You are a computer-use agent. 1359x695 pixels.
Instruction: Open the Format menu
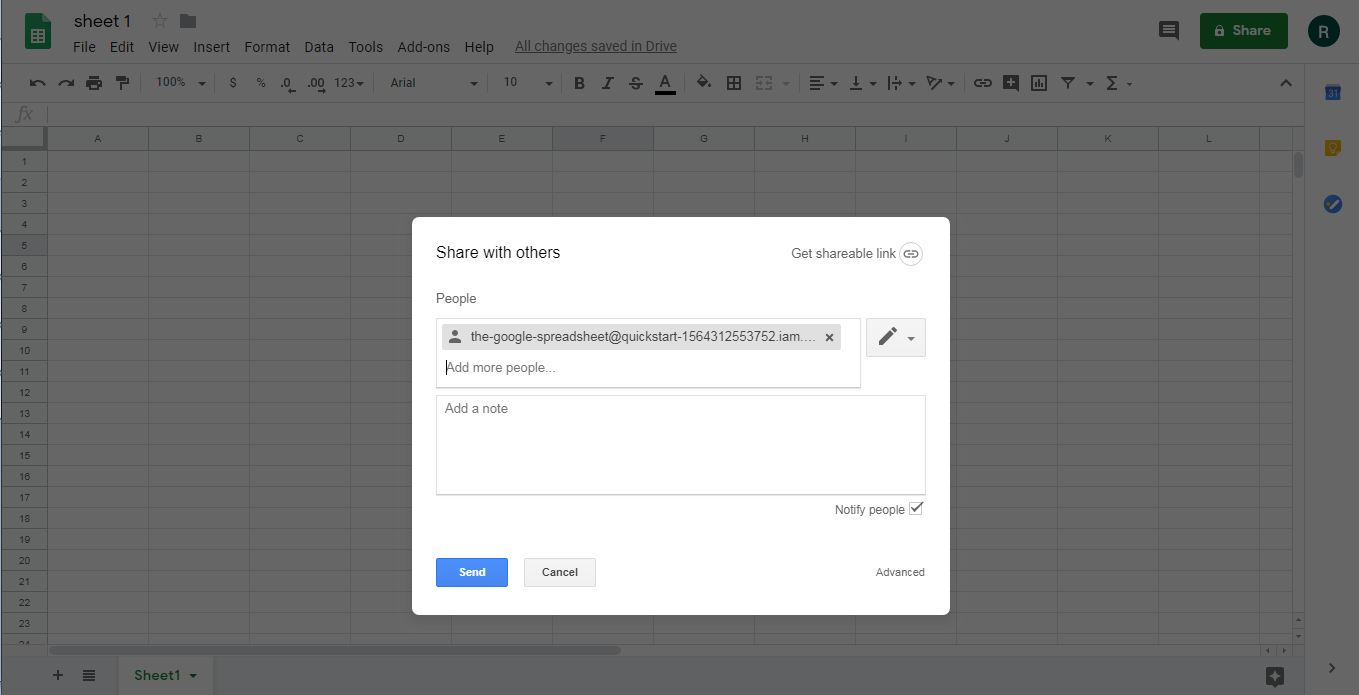267,46
